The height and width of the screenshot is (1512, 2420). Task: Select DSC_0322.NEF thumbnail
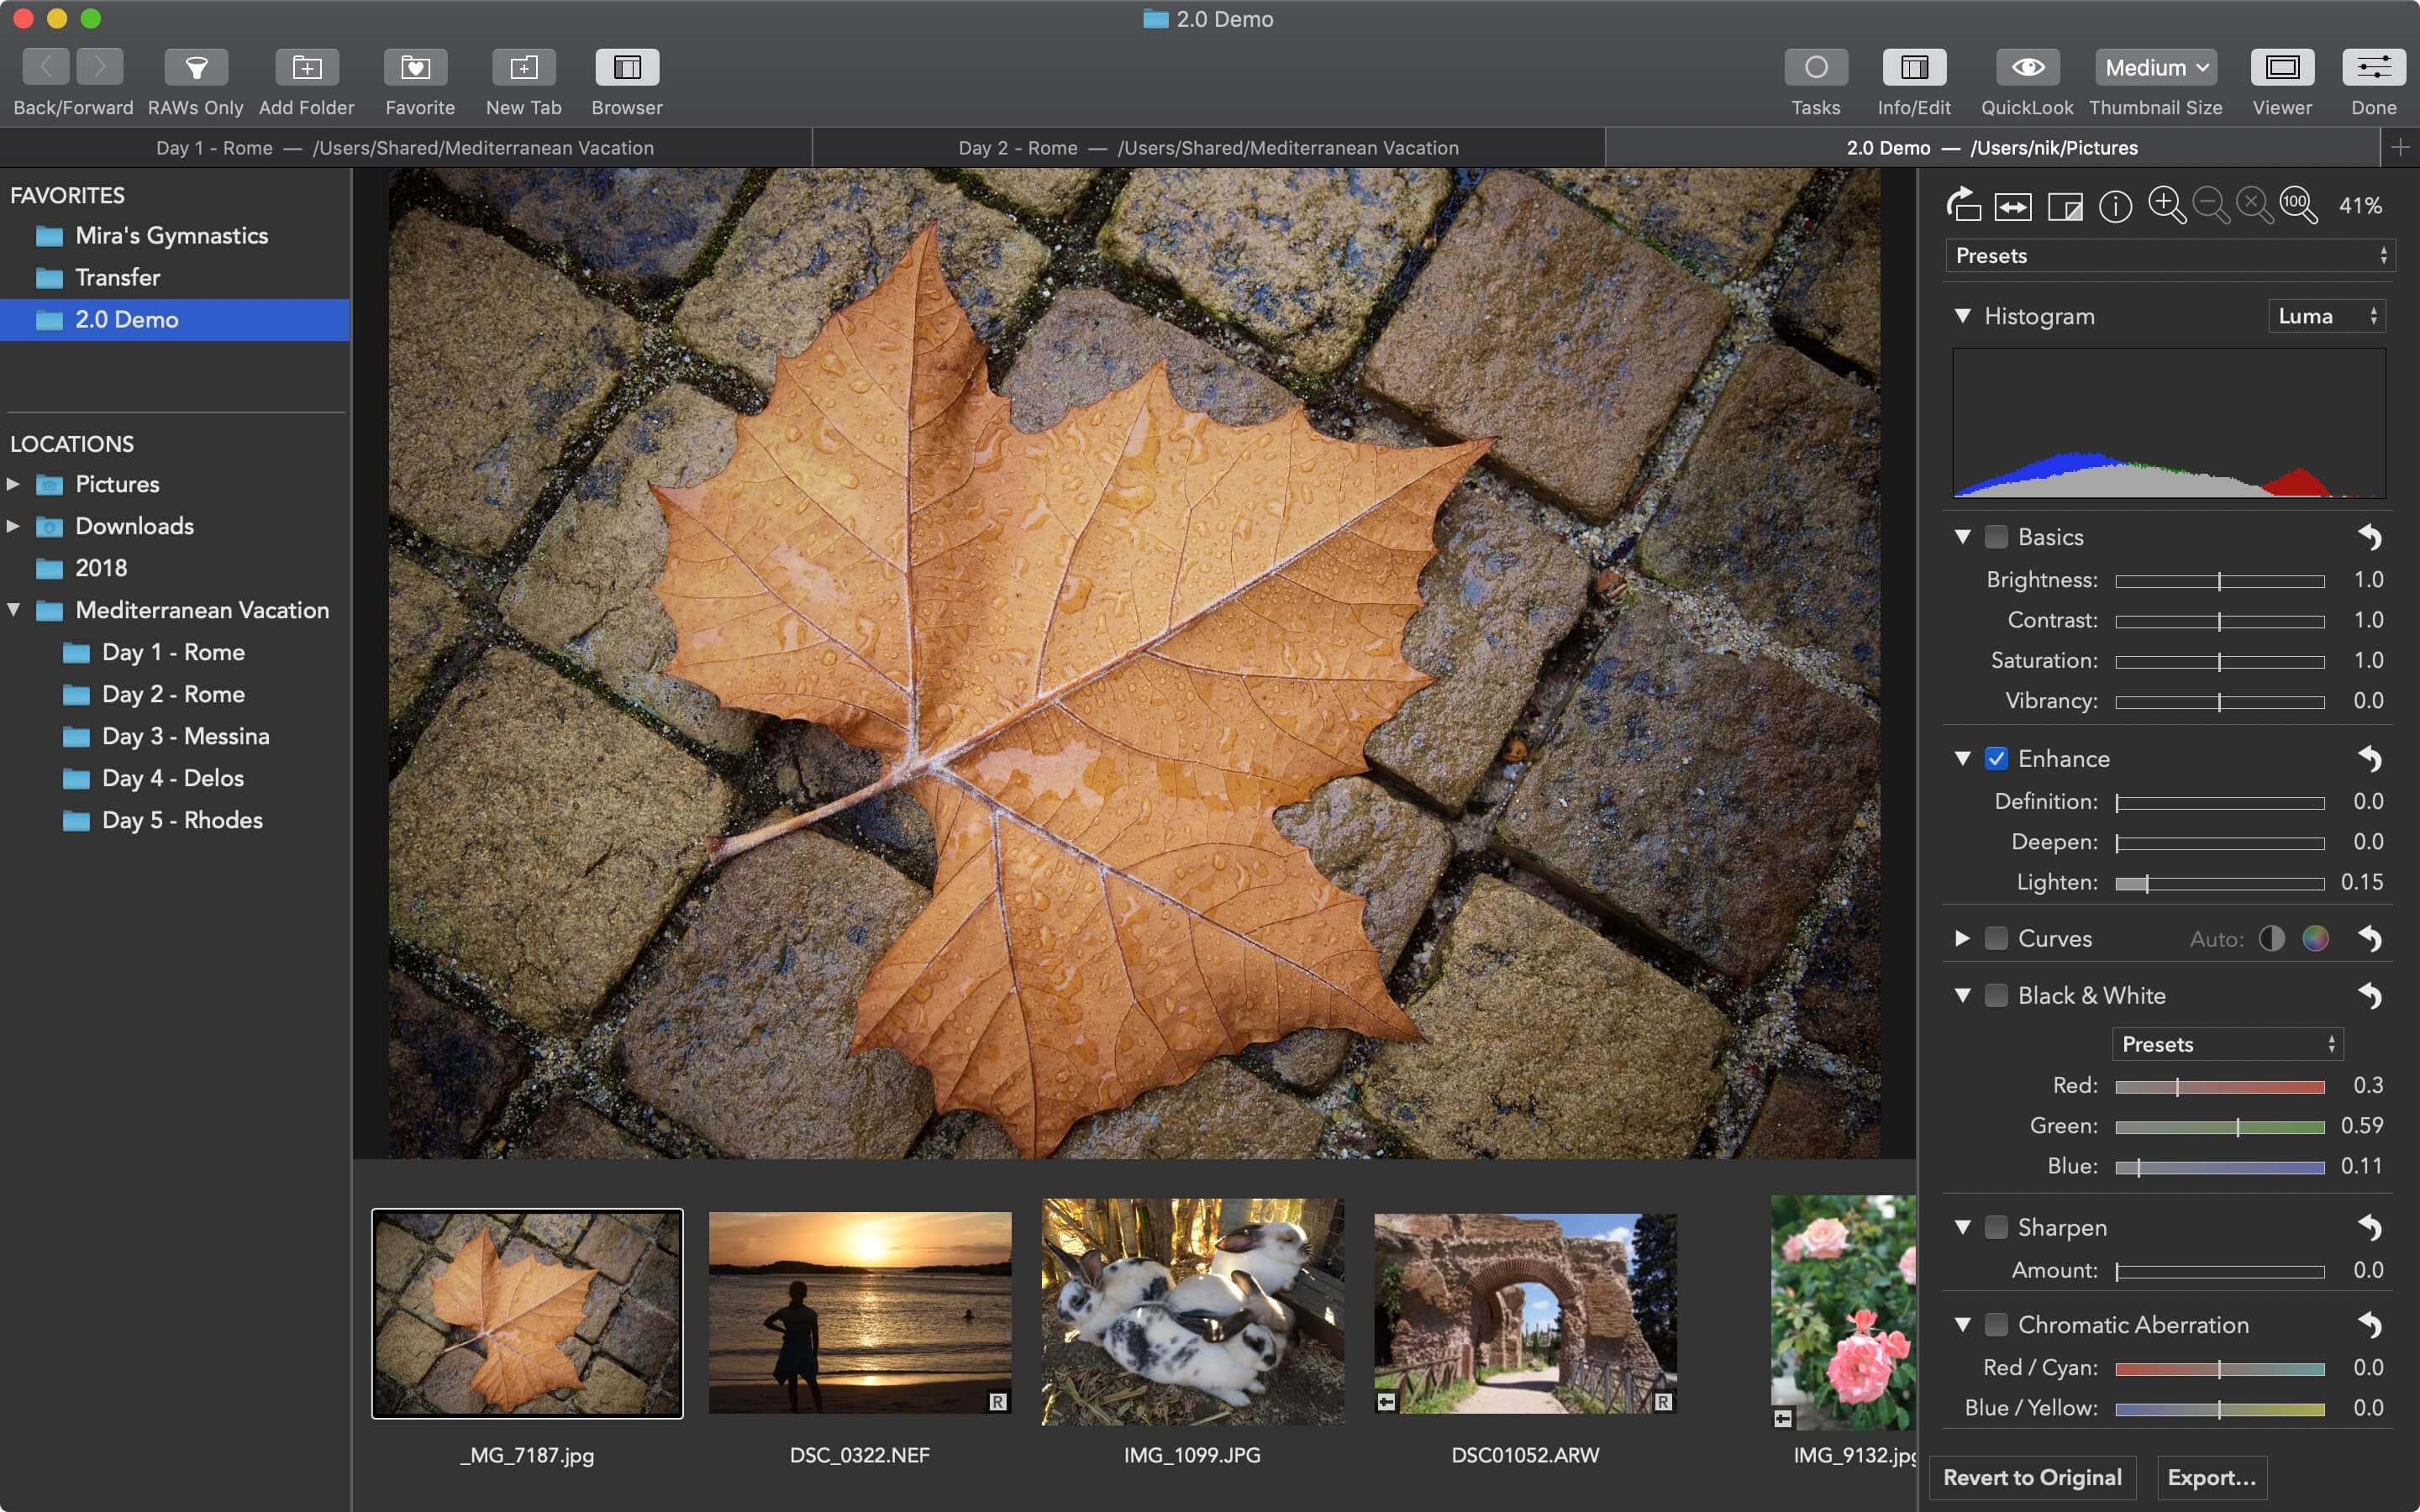pyautogui.click(x=859, y=1310)
